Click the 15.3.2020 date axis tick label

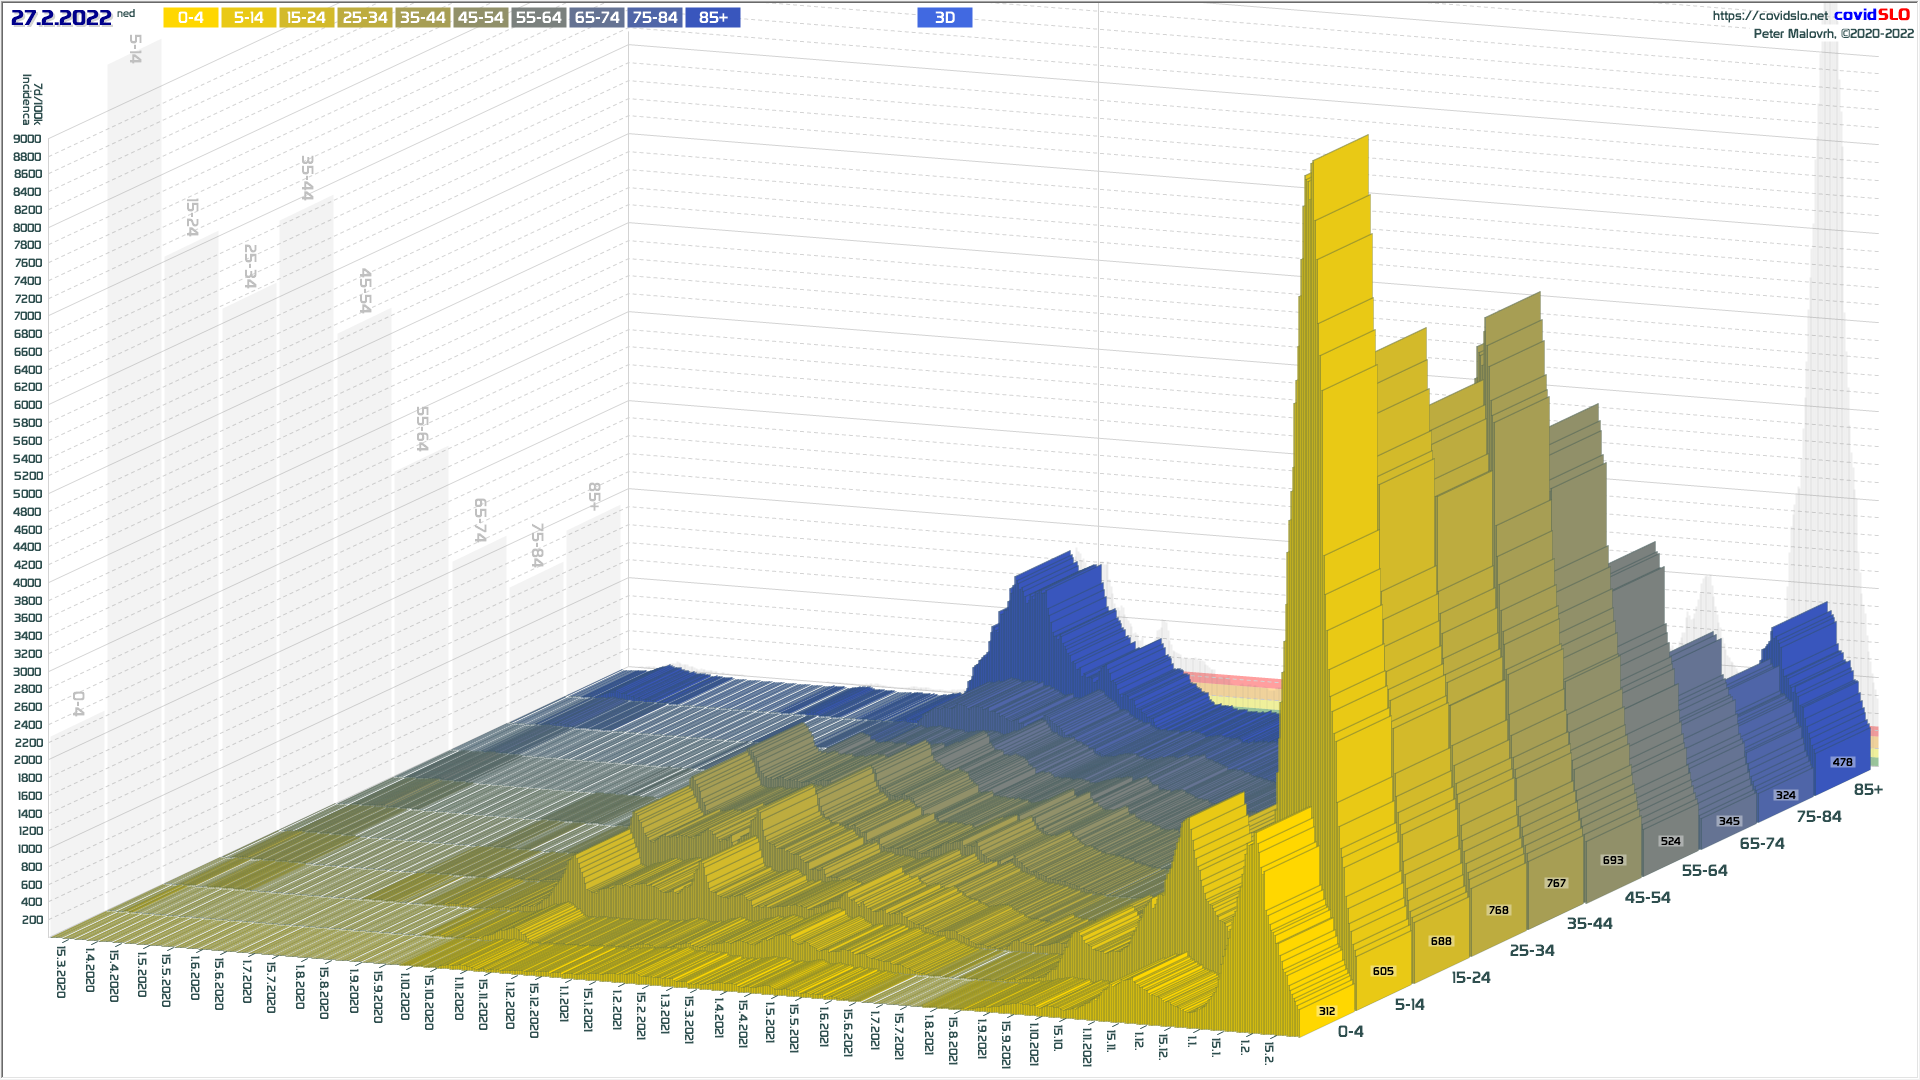click(60, 971)
